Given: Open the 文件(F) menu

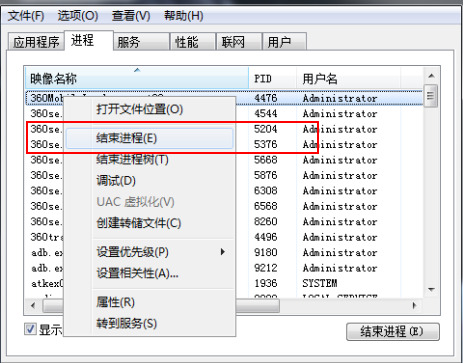Looking at the screenshot, I should [x=26, y=16].
